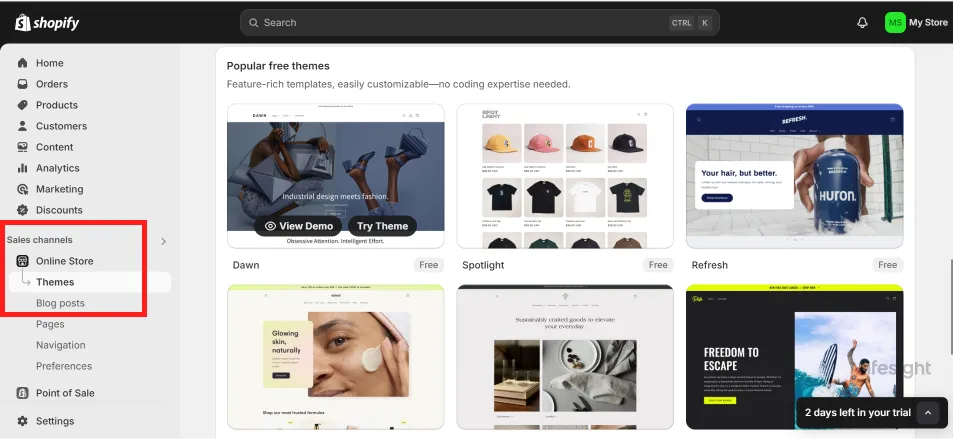Screen dimensions: 953x439
Task: Open the Marketing section
Action: [x=60, y=189]
